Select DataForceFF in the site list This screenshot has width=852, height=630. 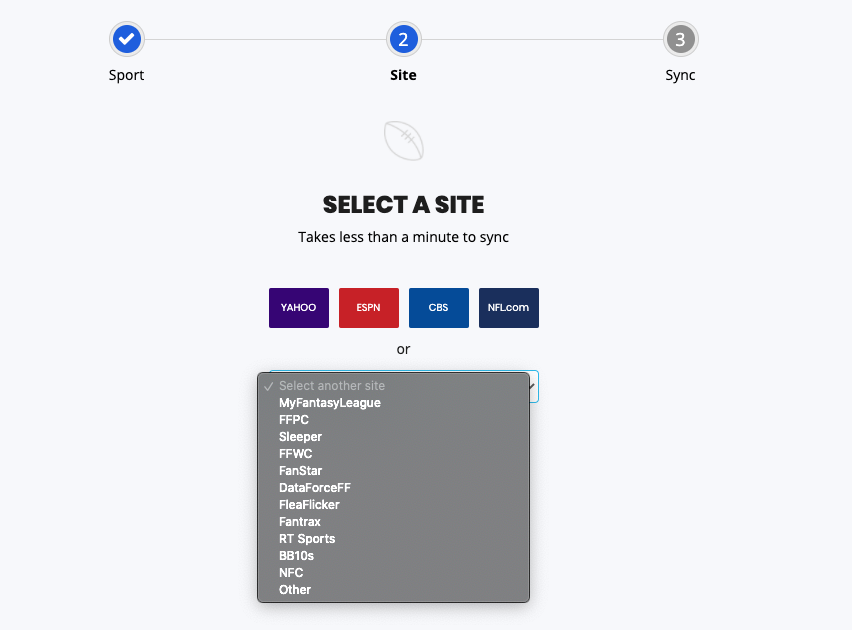pos(393,488)
